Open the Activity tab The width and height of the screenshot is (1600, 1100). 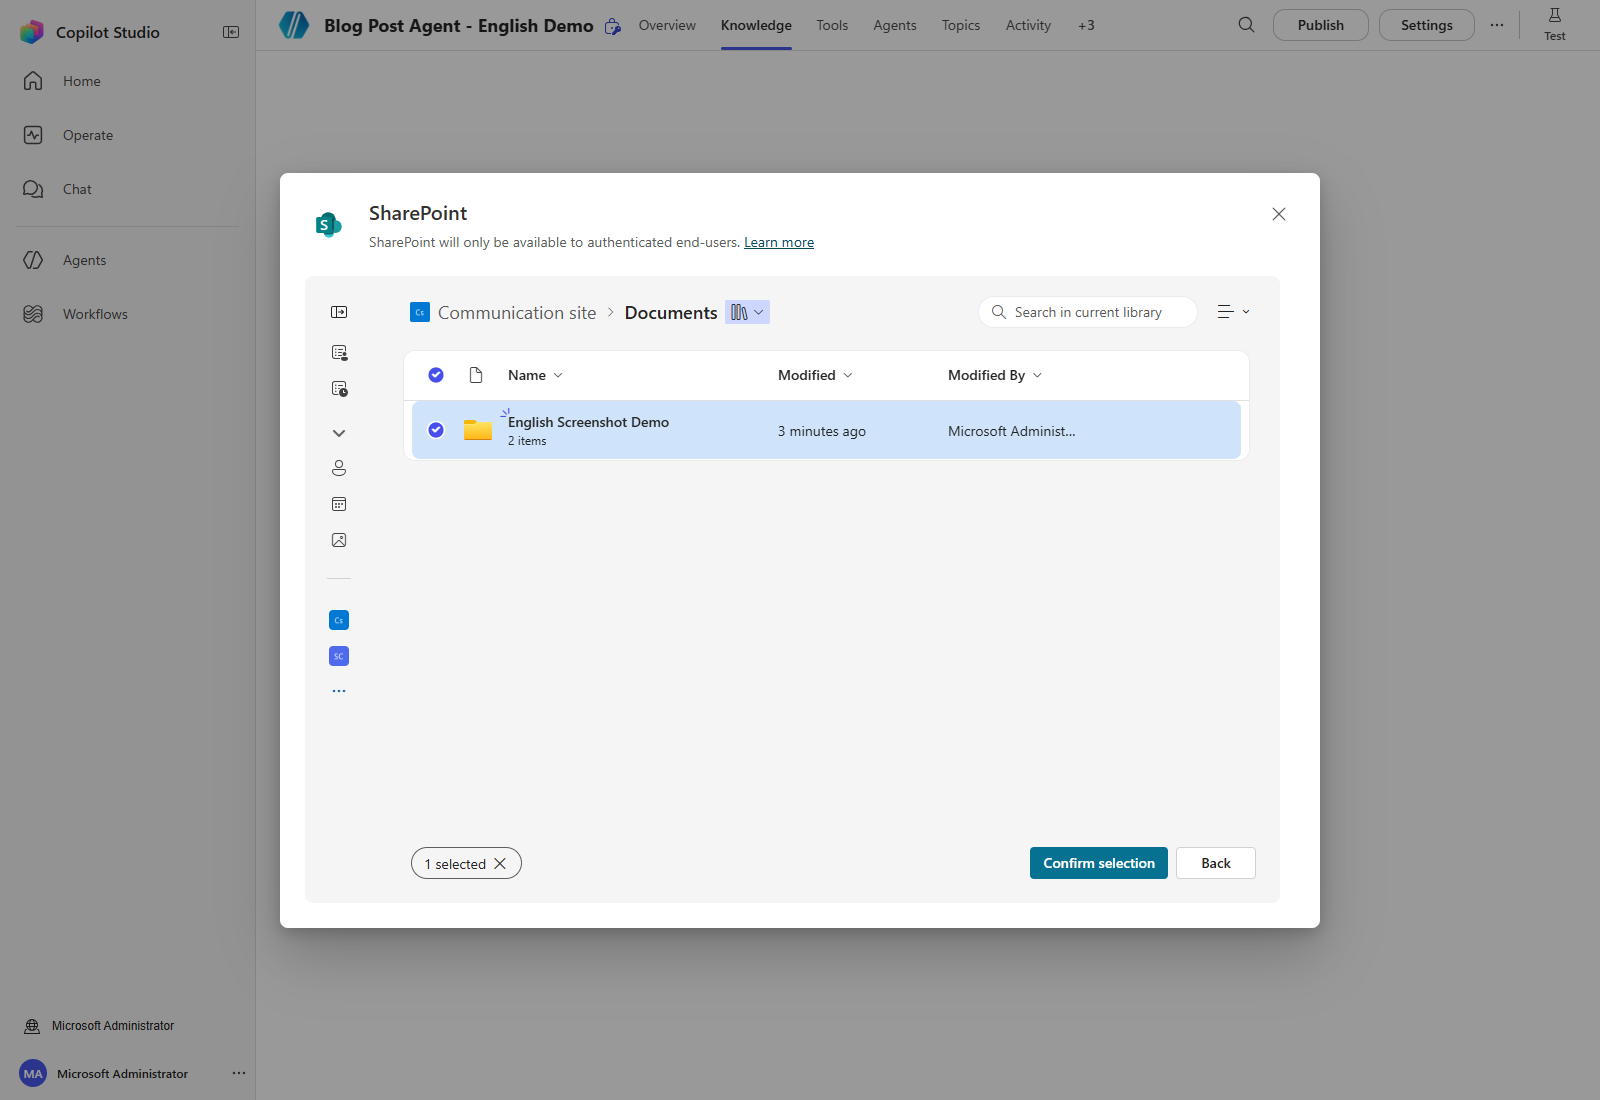[1028, 25]
